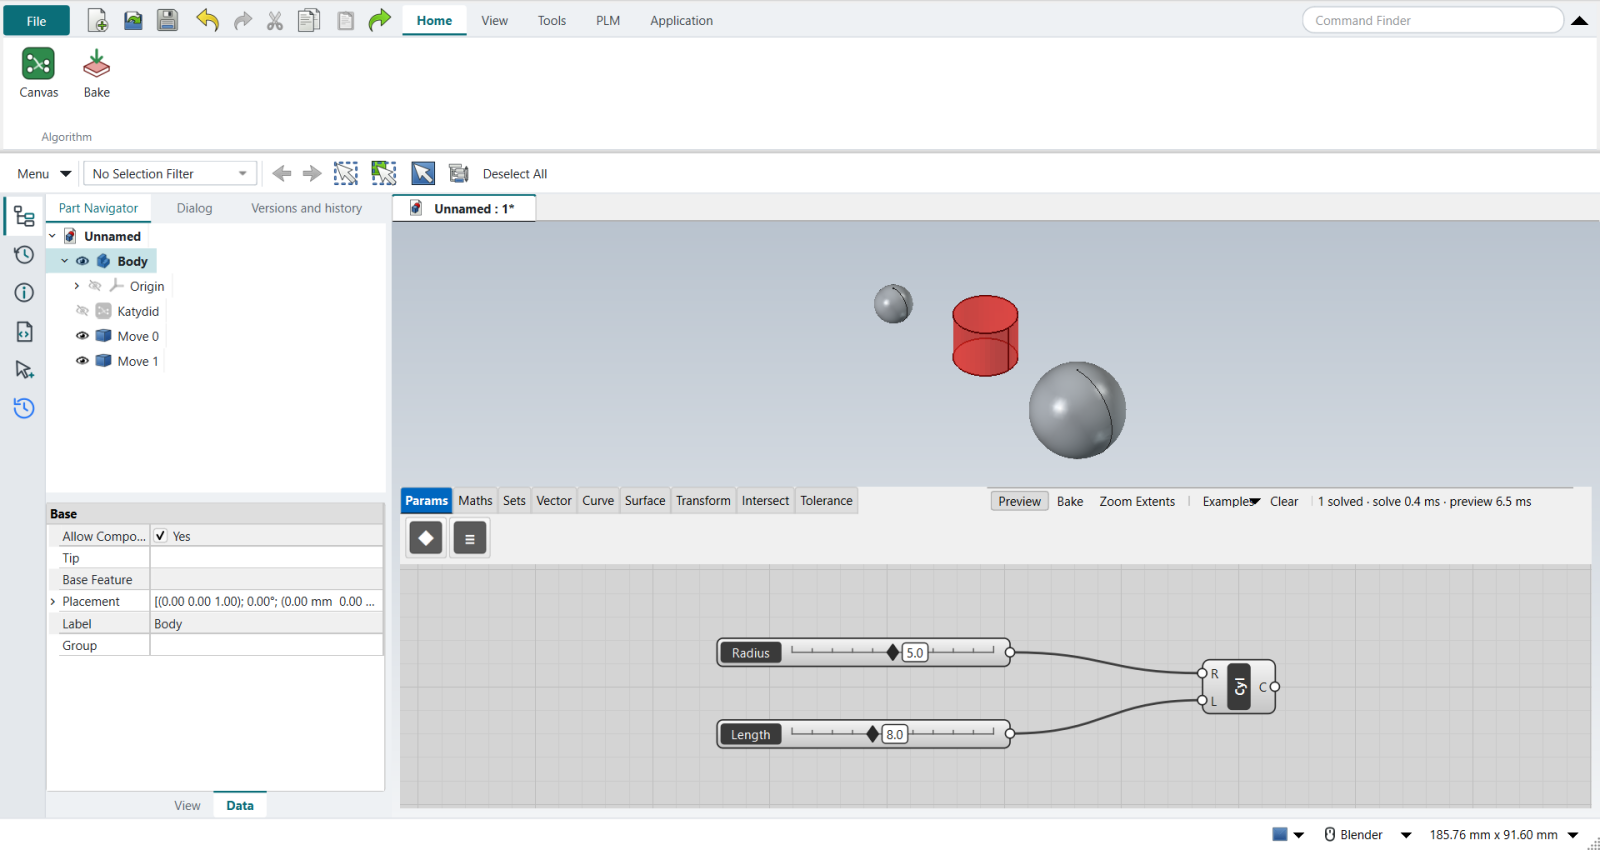This screenshot has width=1600, height=850.
Task: Create a new document with the toolbar icon
Action: click(98, 20)
